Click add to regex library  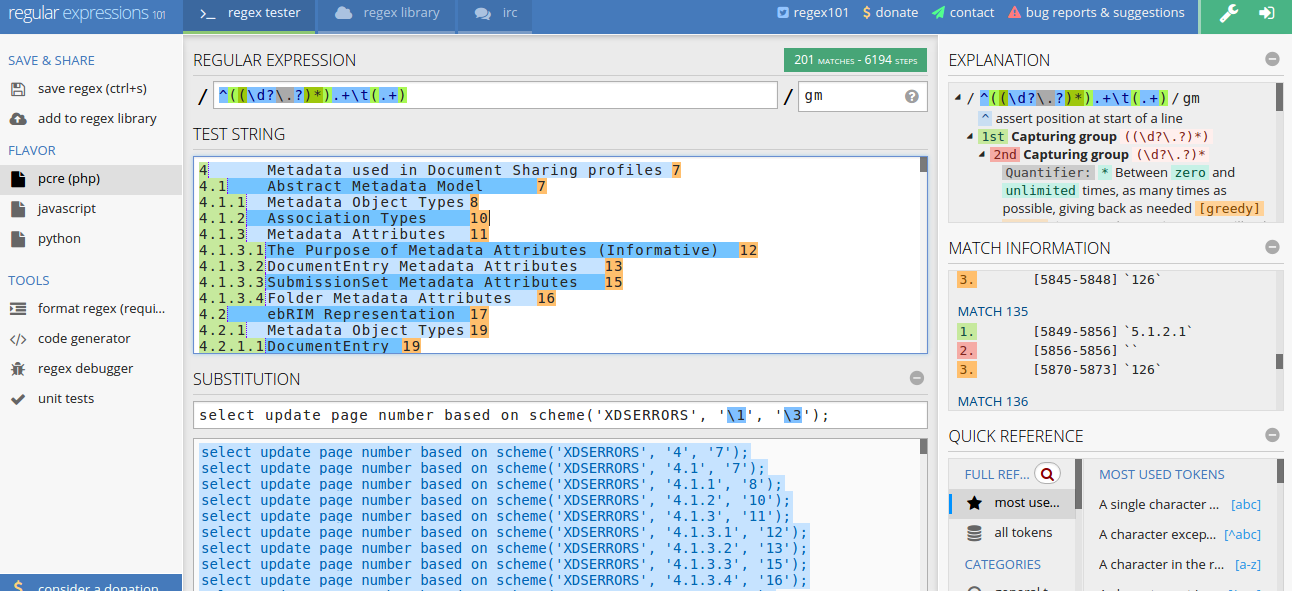pos(96,119)
